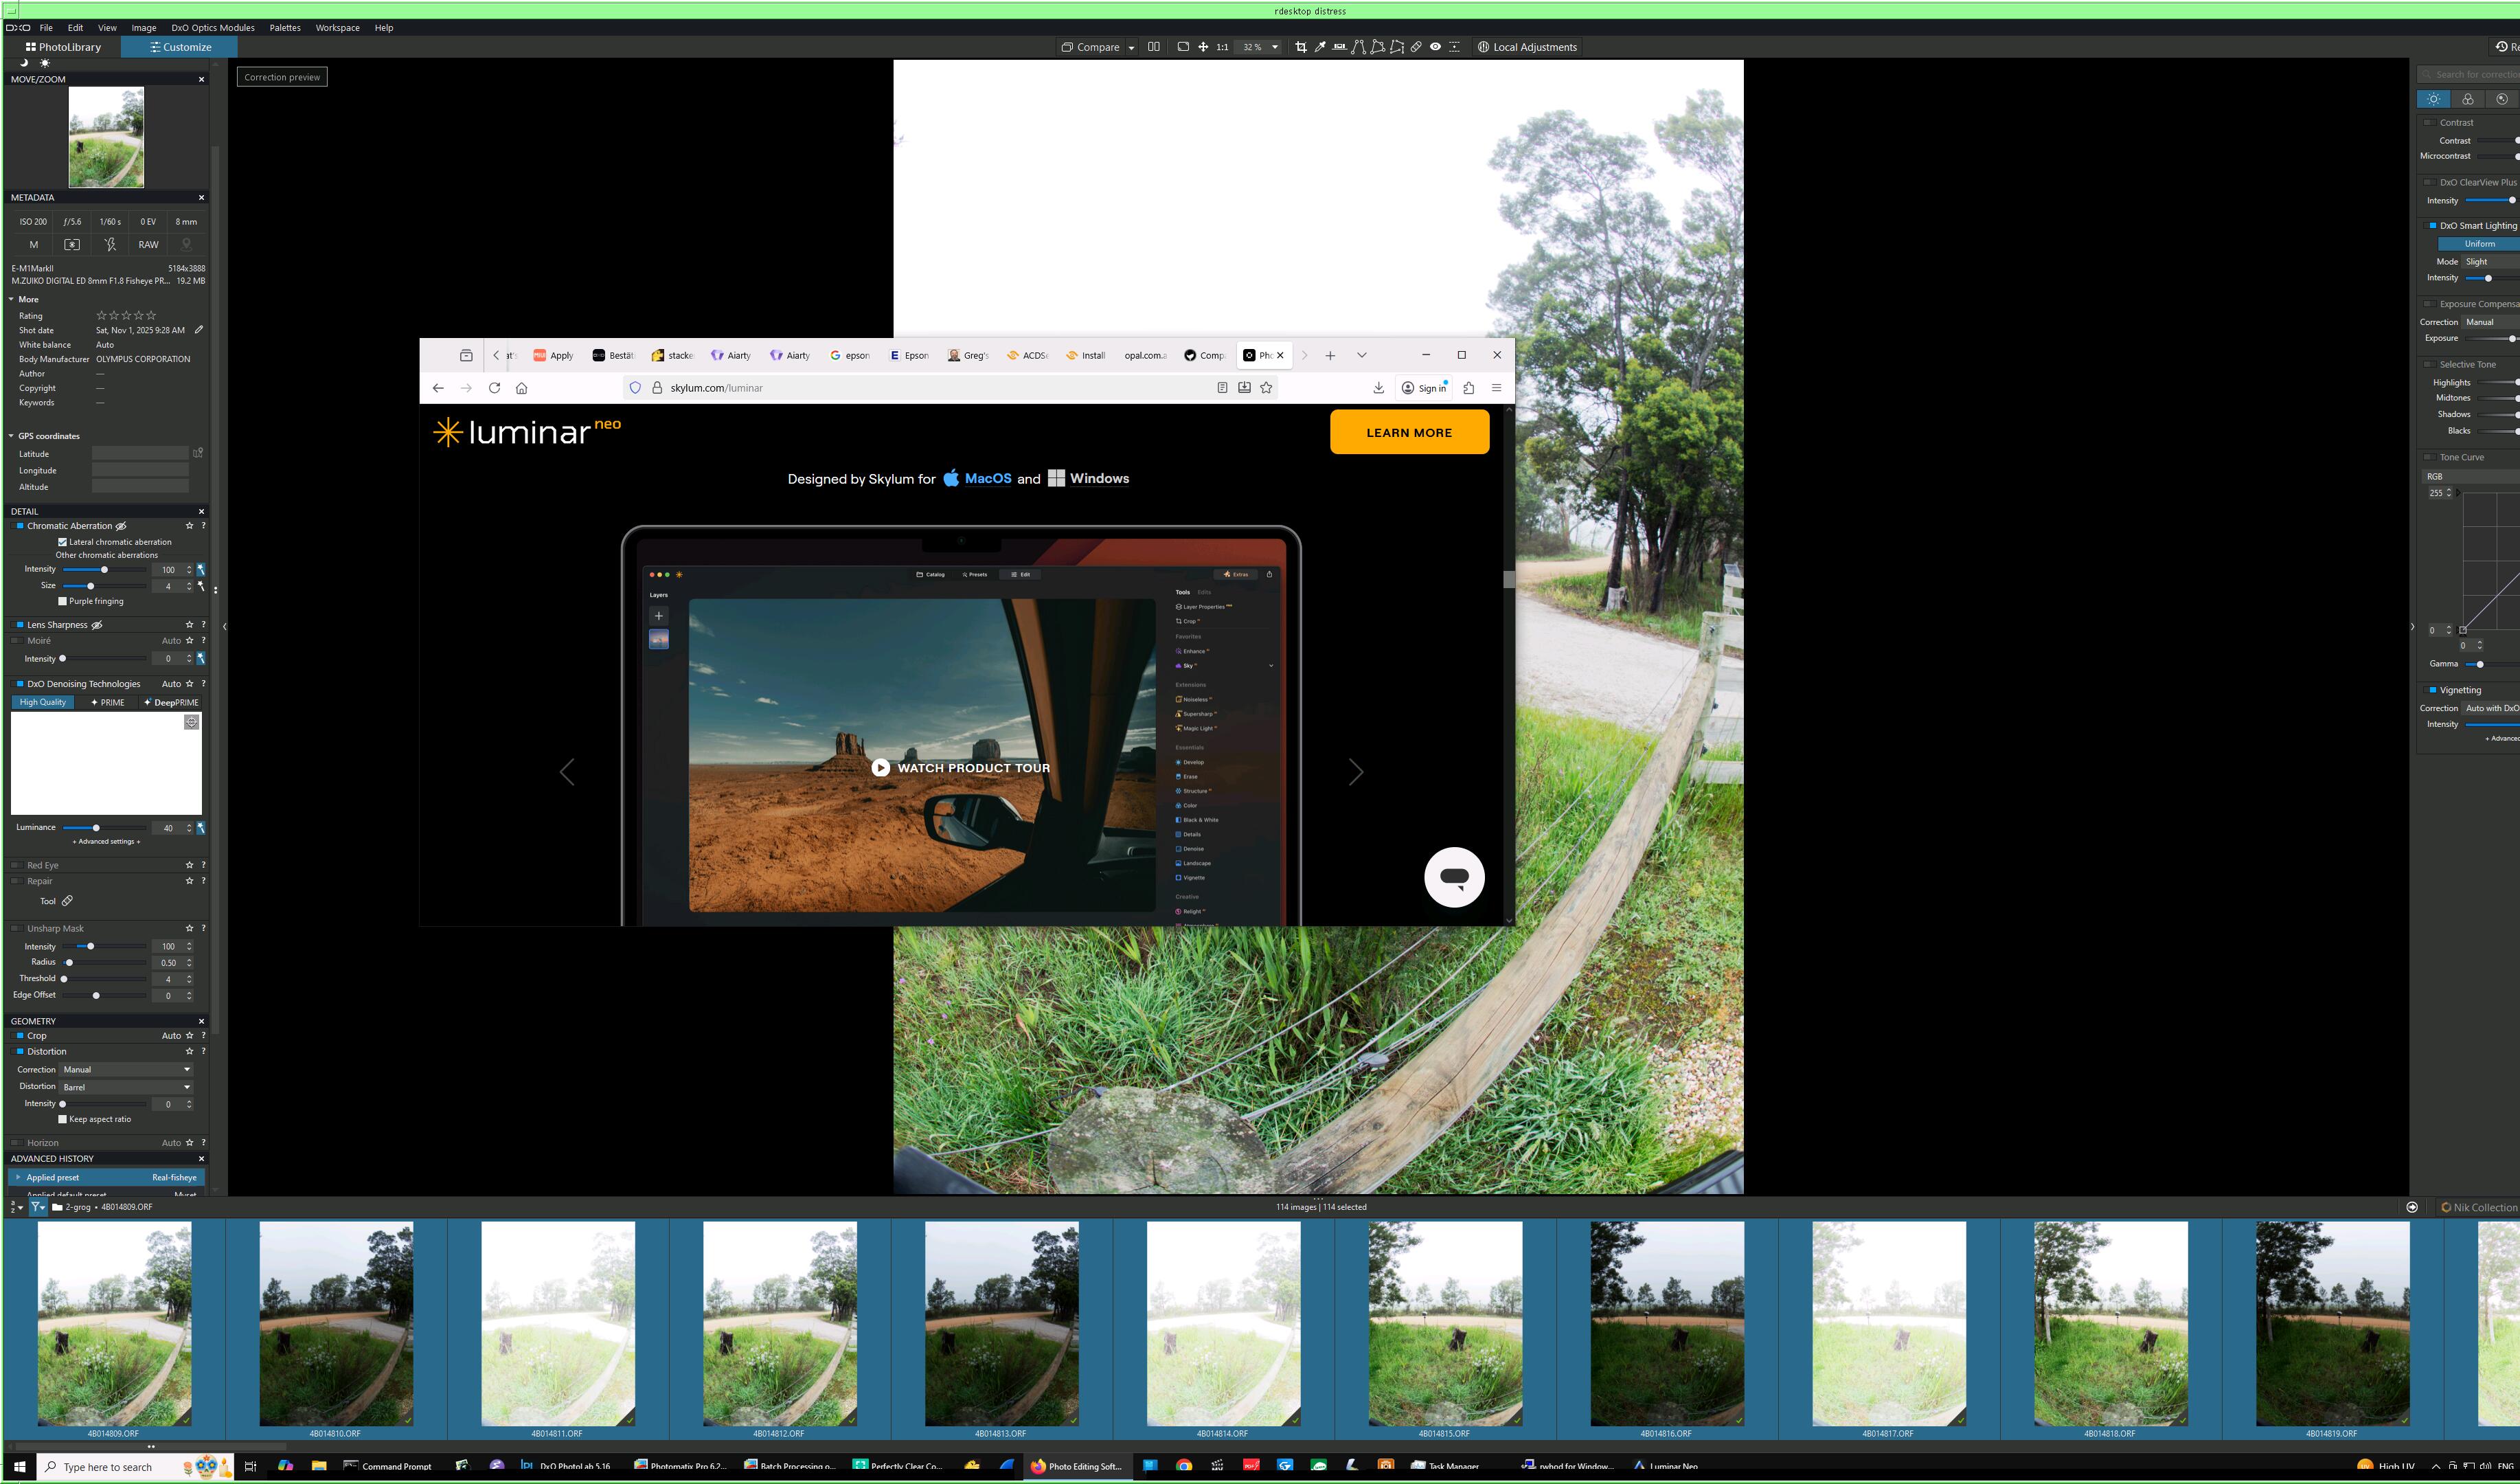Select the Crop tool in toolbar
Image resolution: width=2520 pixels, height=1484 pixels.
point(1301,47)
